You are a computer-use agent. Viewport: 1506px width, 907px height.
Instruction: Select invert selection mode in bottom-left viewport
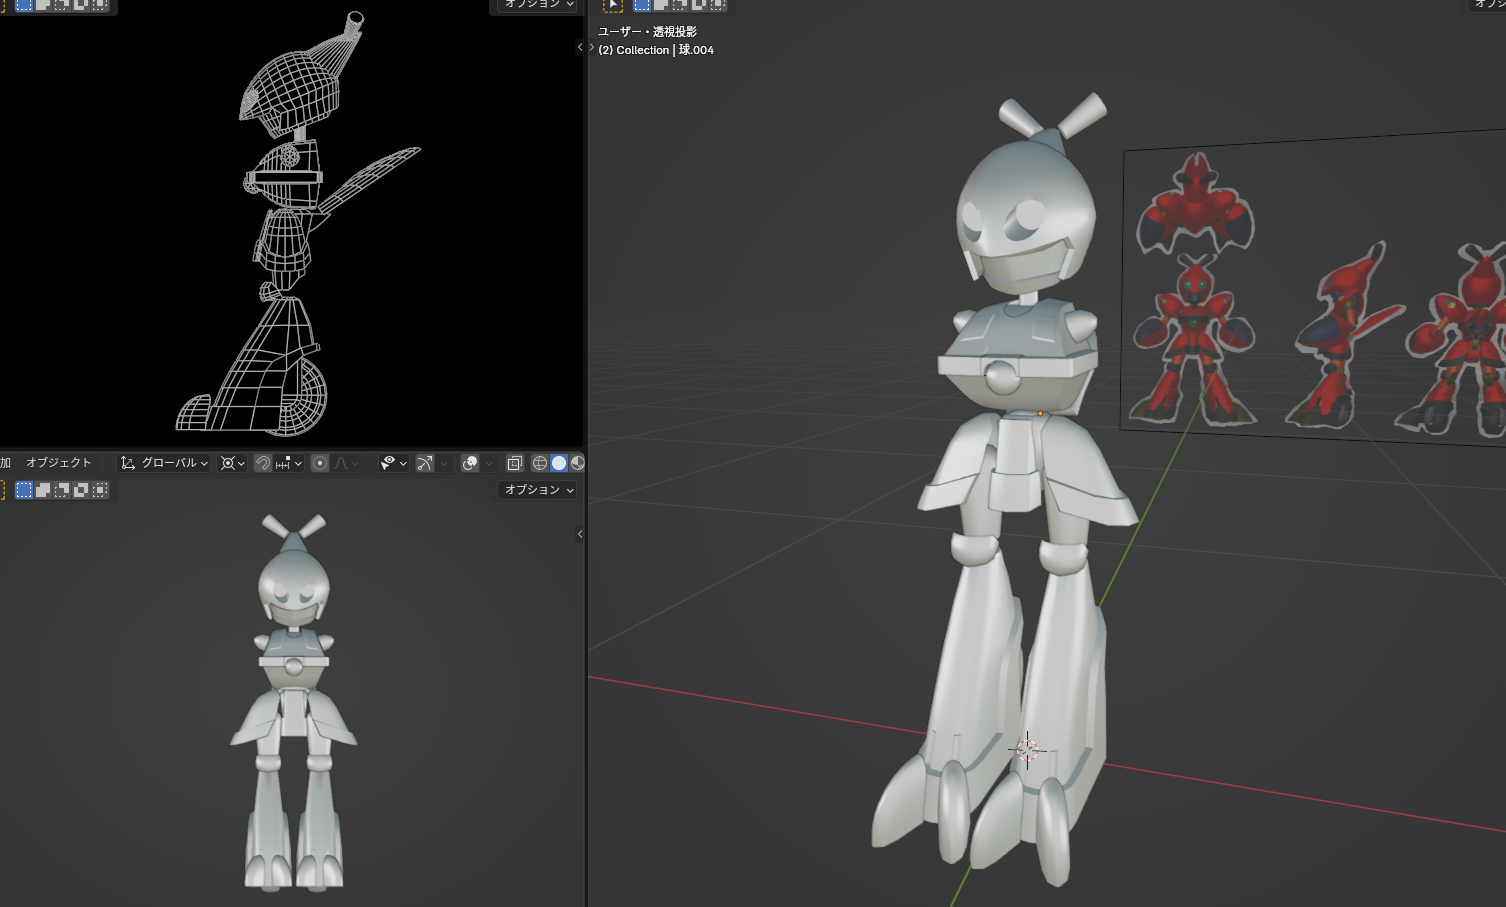(81, 490)
